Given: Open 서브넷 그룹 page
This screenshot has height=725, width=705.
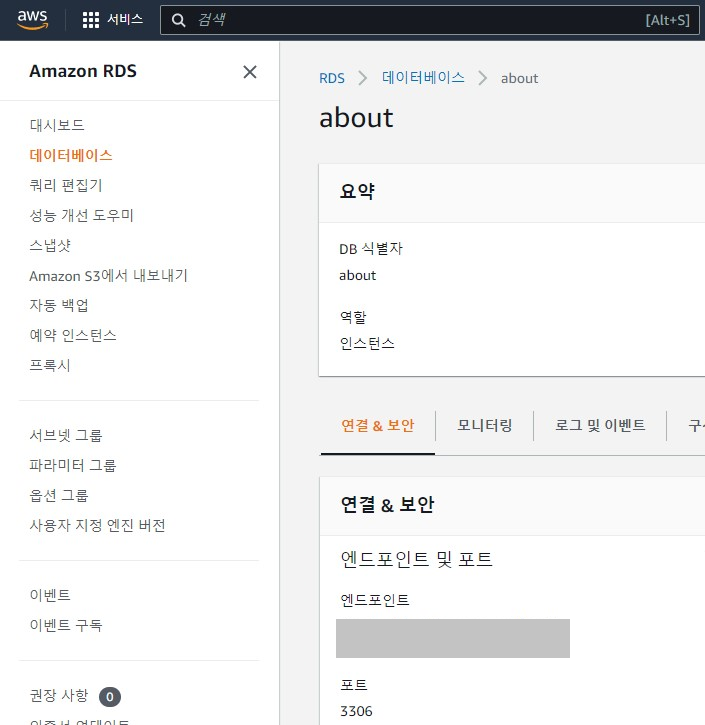Looking at the screenshot, I should click(x=66, y=435).
